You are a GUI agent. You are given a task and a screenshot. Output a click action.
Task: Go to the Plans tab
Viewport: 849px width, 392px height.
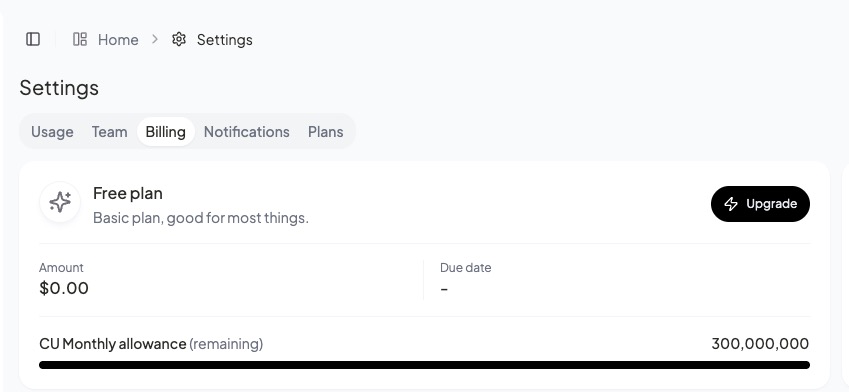pos(325,132)
